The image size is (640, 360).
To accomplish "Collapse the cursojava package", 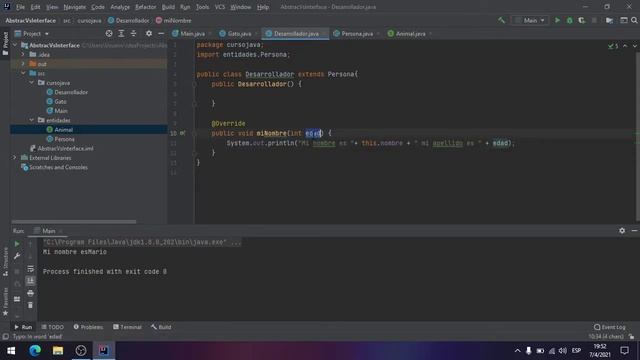I will pos(31,82).
